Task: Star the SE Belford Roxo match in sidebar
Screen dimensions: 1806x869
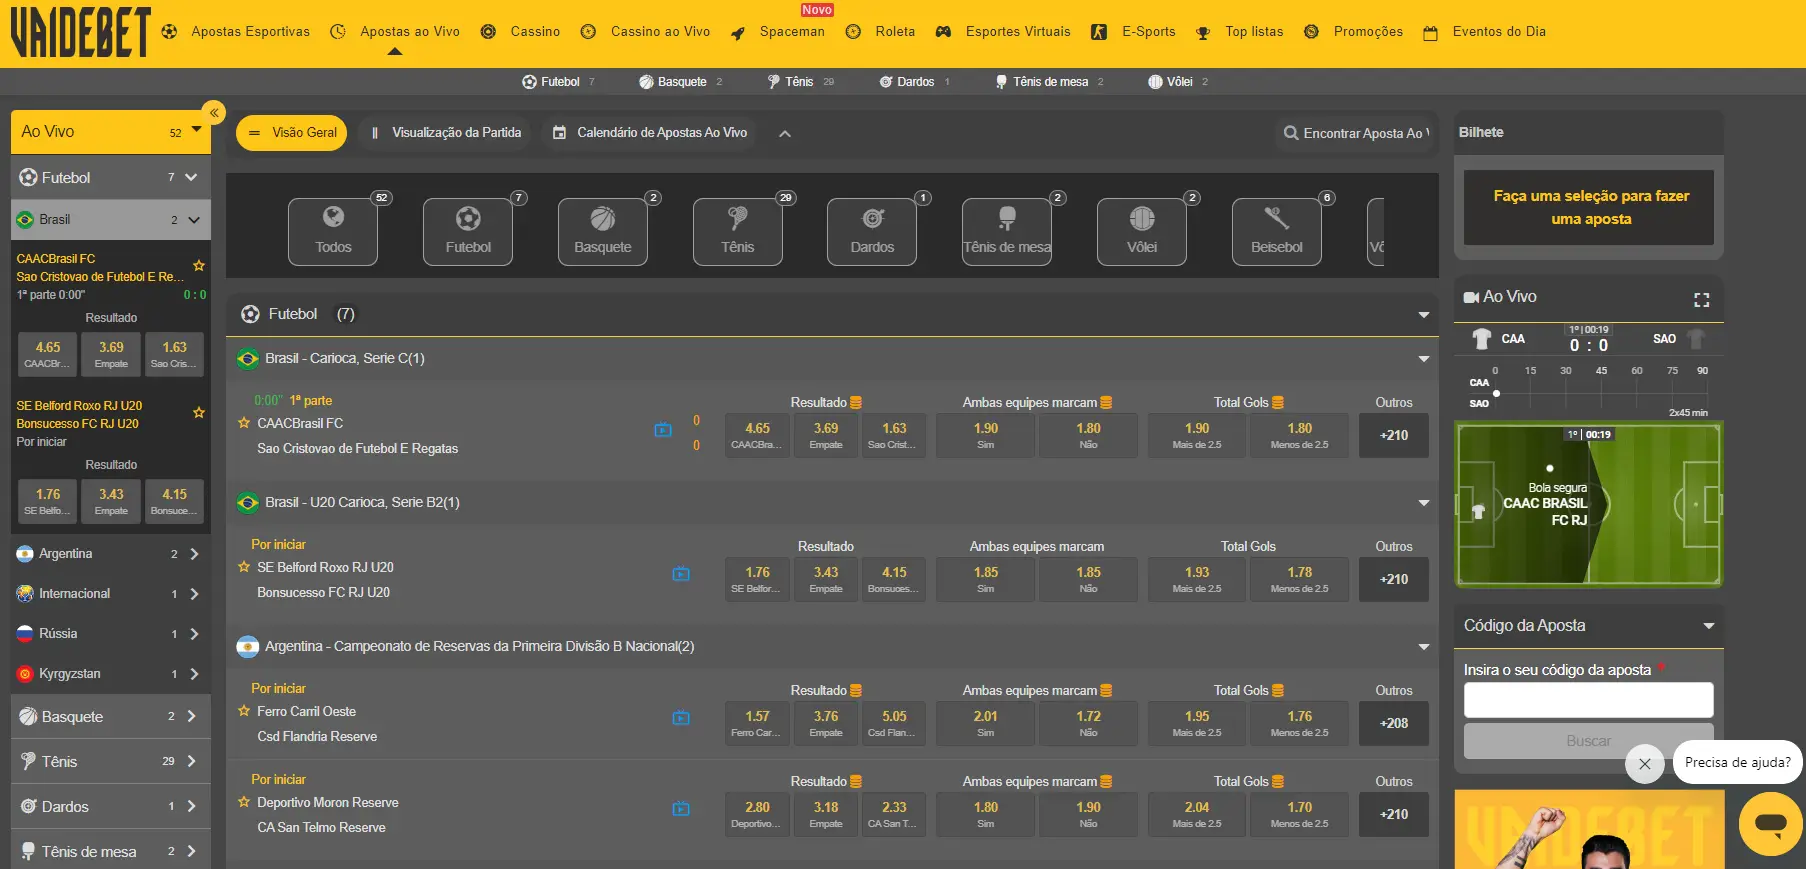Action: (x=199, y=413)
